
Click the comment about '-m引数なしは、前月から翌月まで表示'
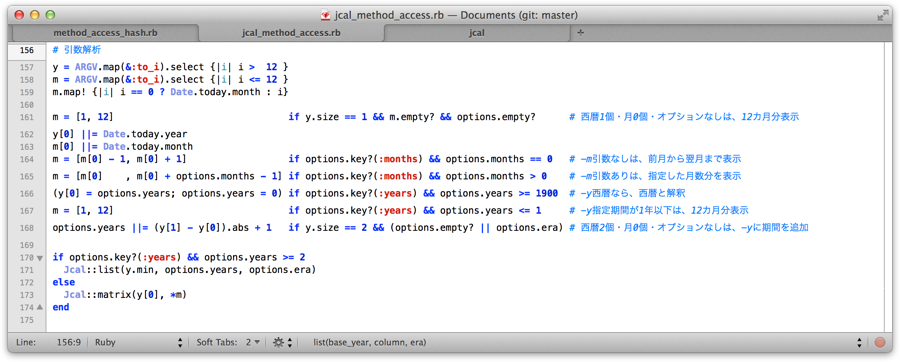click(655, 158)
